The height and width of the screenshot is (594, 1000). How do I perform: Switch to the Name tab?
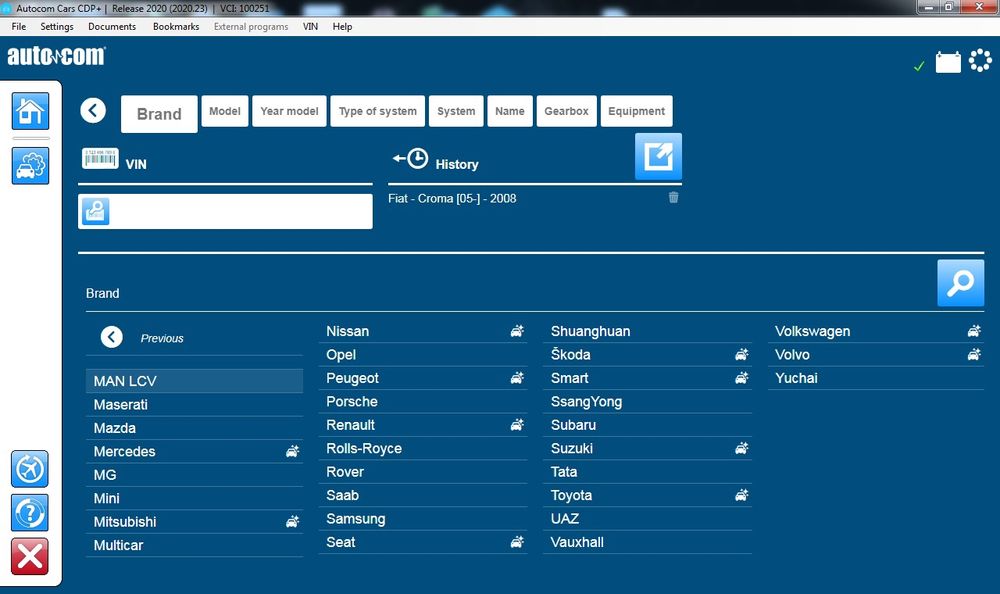point(510,111)
